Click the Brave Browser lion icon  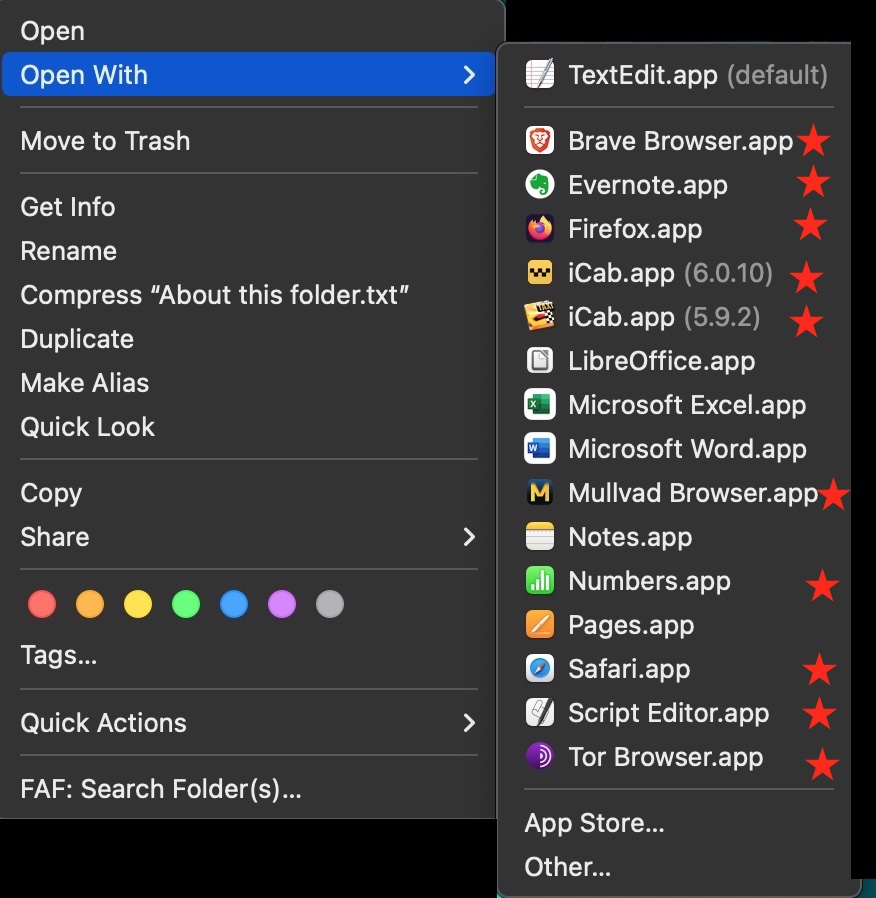pyautogui.click(x=539, y=141)
